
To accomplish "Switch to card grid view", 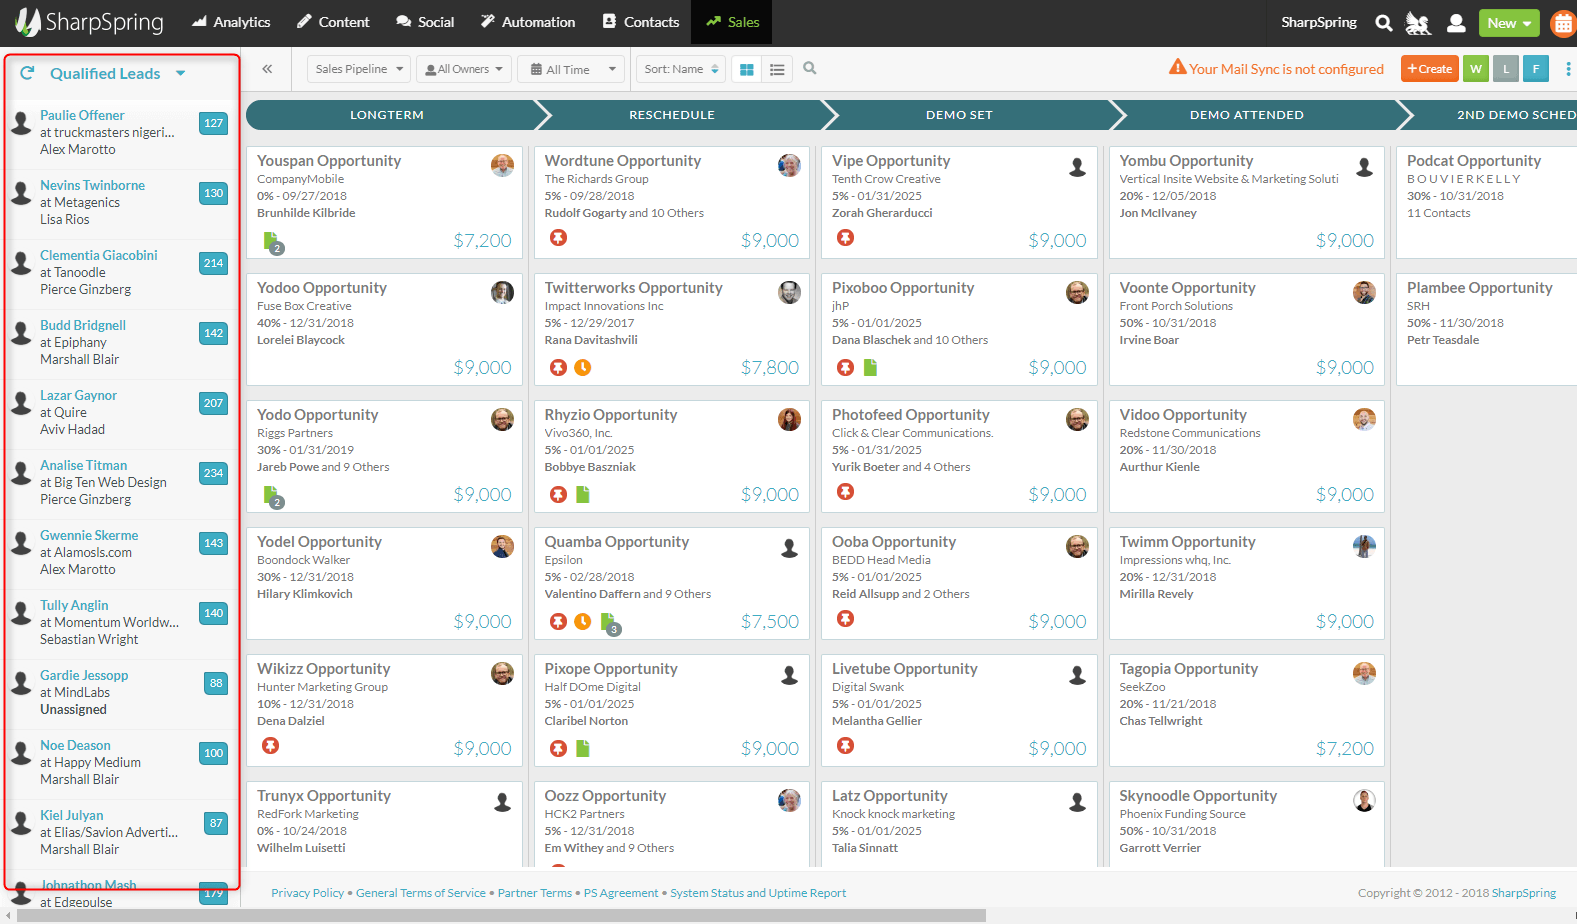I will pos(746,69).
